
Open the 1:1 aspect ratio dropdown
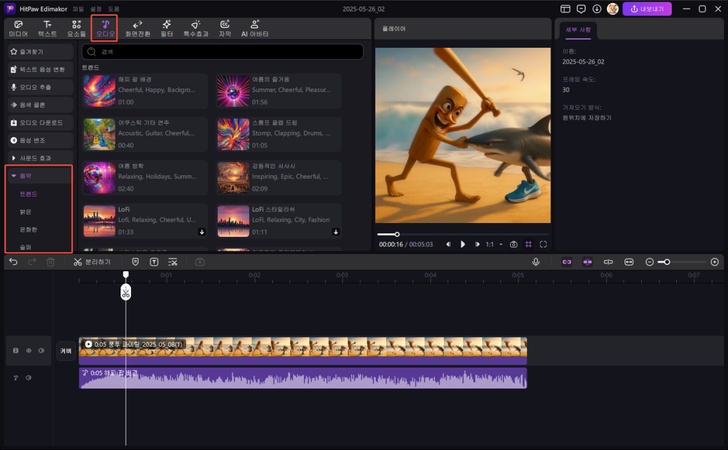pyautogui.click(x=494, y=244)
